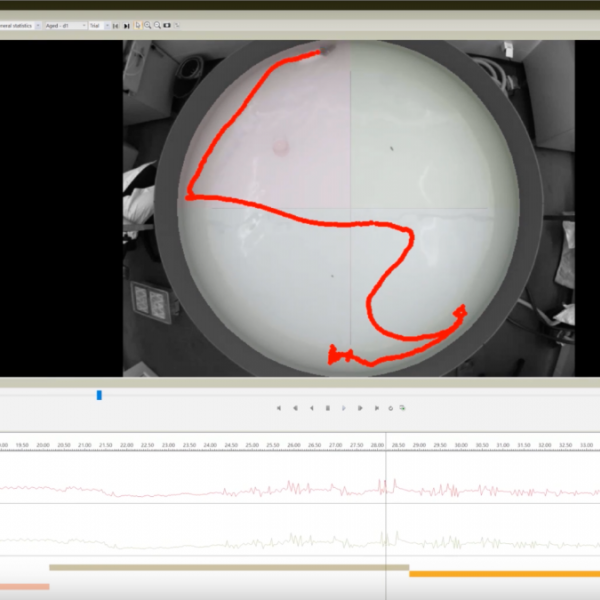
Task: Step one frame backward in playback
Action: coord(311,408)
